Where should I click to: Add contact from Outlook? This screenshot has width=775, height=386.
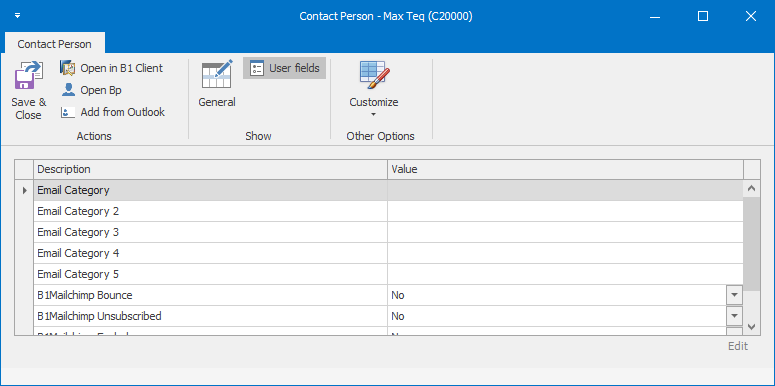click(x=113, y=112)
